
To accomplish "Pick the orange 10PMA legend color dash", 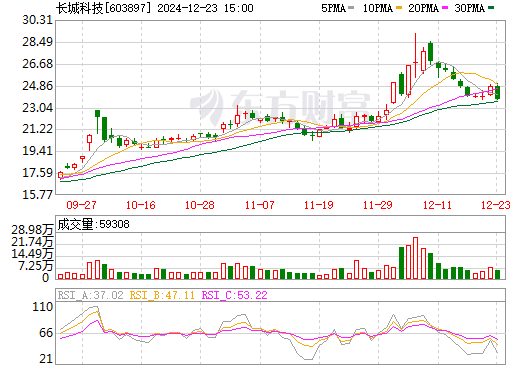I will 399,8.
